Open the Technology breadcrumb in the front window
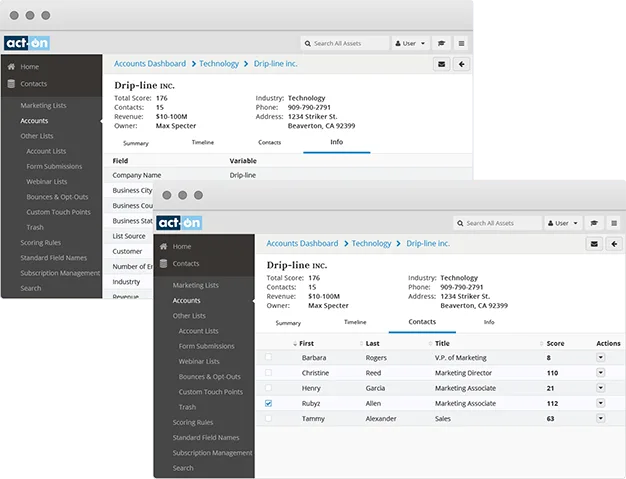 (x=371, y=243)
